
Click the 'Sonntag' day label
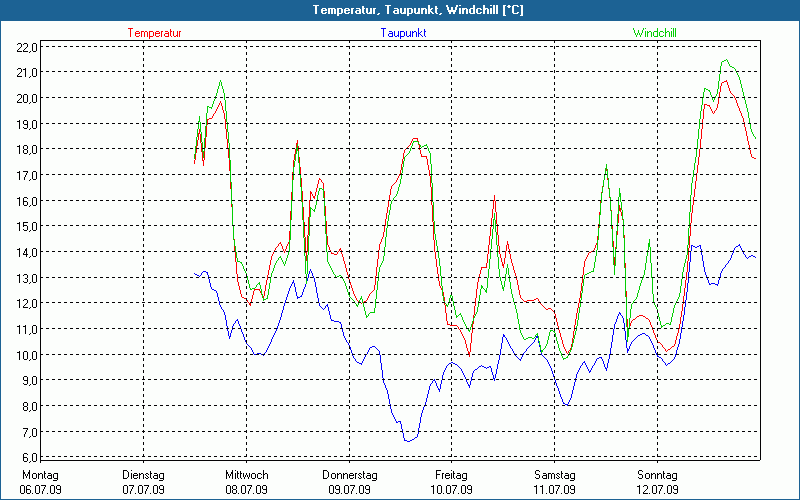pos(657,476)
